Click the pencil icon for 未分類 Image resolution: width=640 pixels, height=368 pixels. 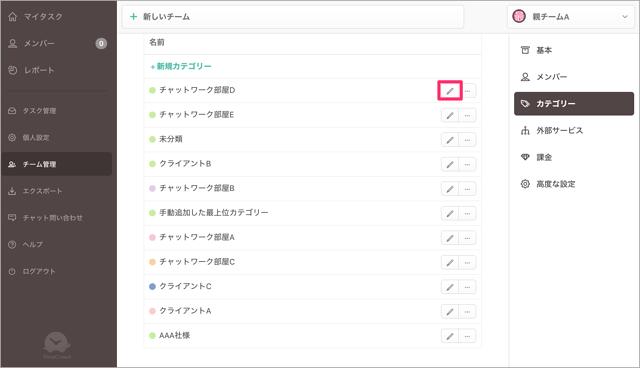click(x=450, y=140)
